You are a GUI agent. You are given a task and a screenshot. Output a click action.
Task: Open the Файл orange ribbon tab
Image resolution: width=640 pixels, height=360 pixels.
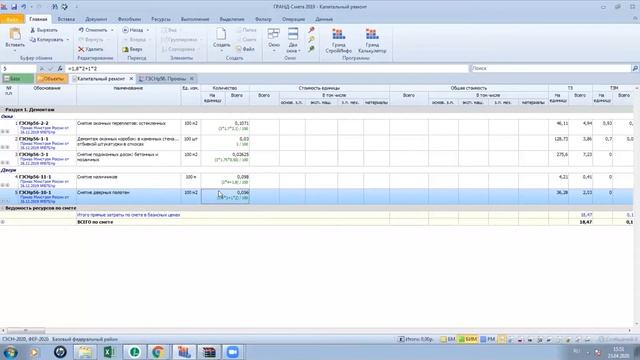click(12, 19)
